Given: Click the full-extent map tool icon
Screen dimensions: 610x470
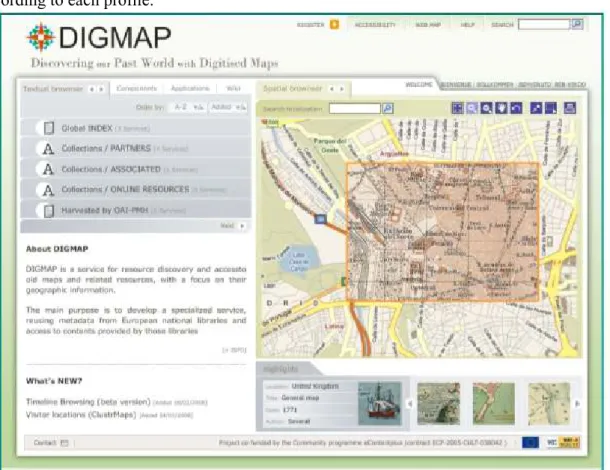Looking at the screenshot, I should pyautogui.click(x=458, y=108).
